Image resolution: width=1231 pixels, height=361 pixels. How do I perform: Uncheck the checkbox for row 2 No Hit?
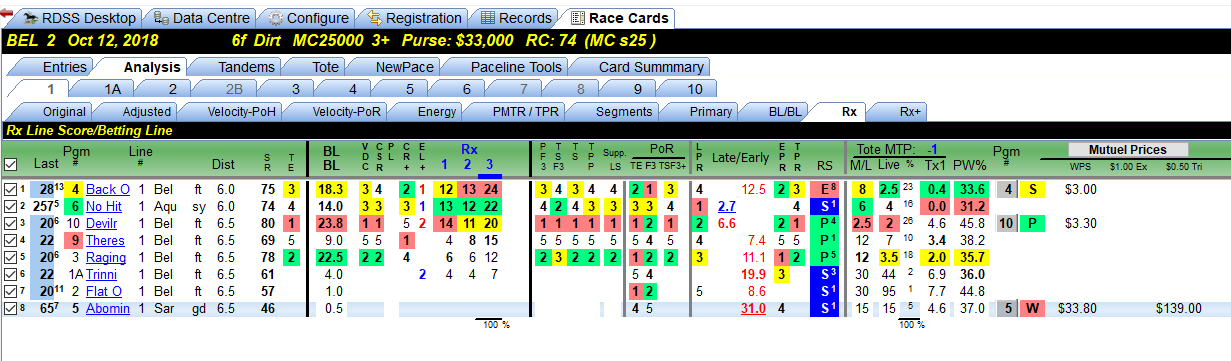[x=10, y=206]
